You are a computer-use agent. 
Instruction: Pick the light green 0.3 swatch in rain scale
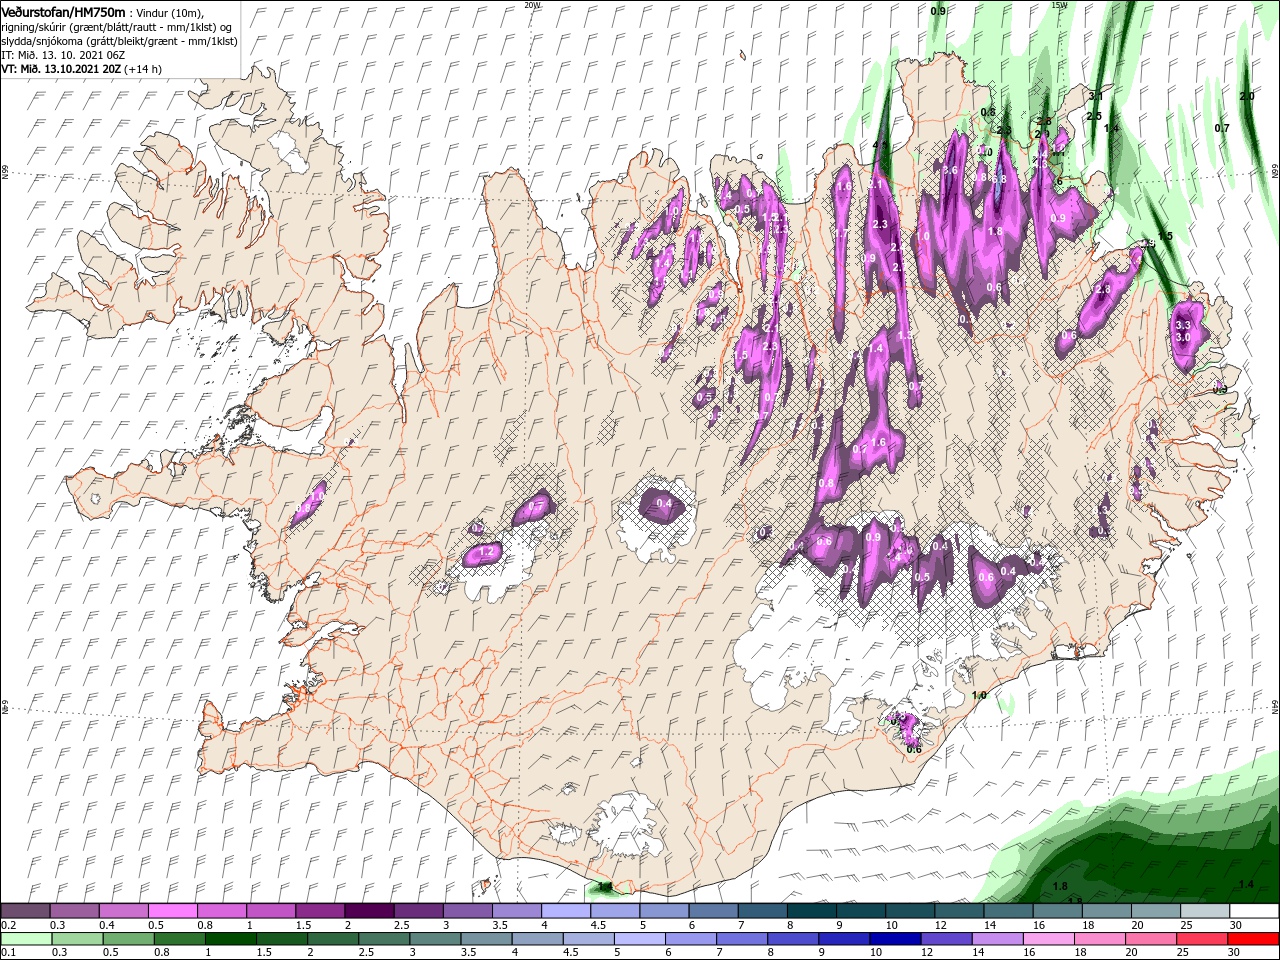(77, 939)
